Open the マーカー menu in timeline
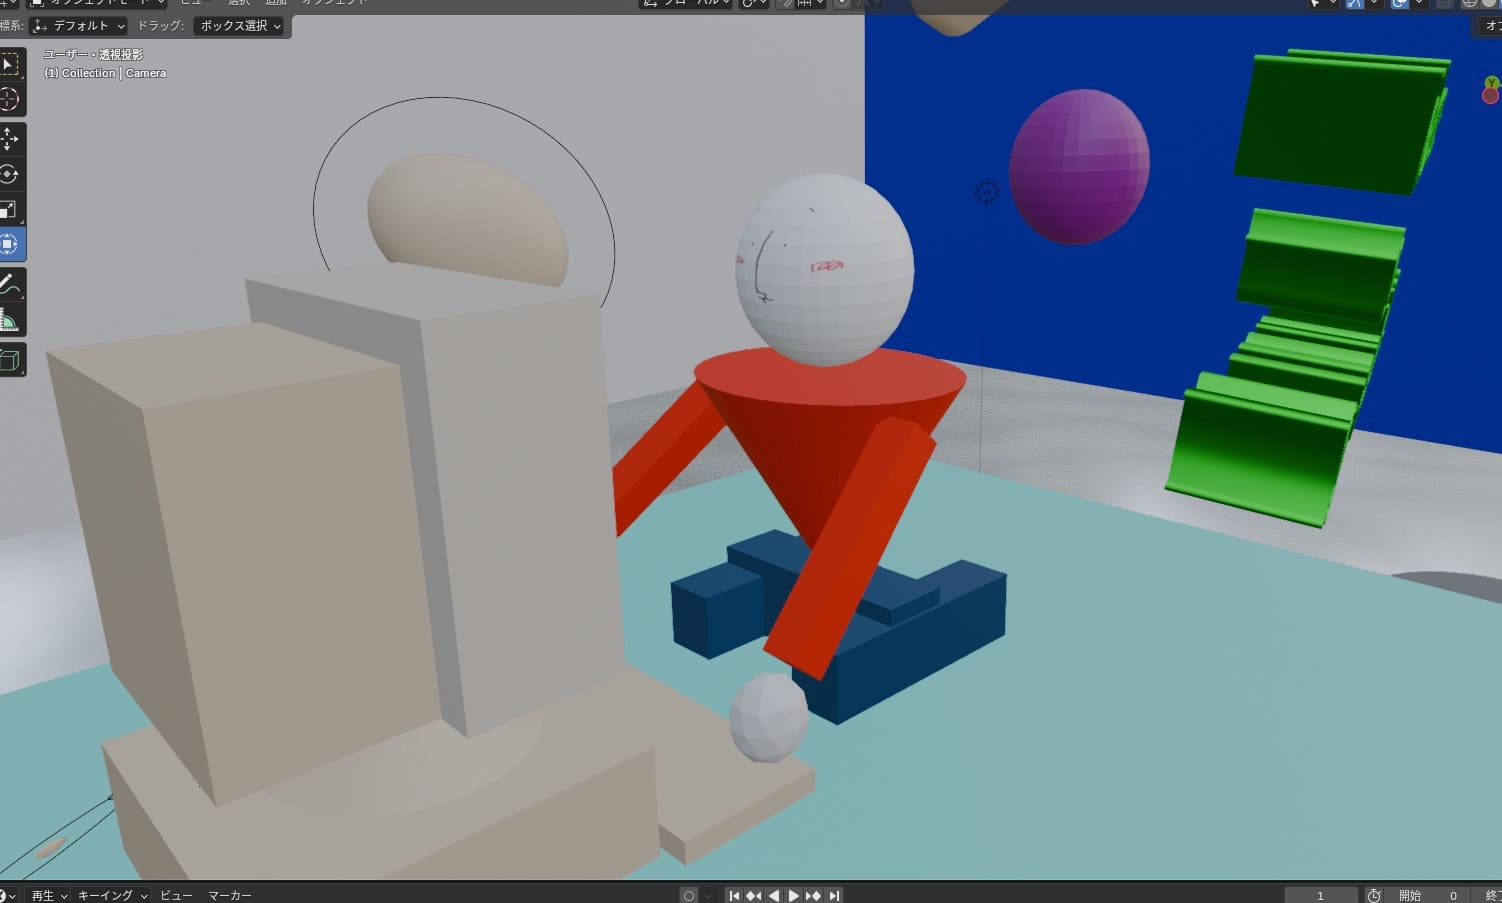Image resolution: width=1502 pixels, height=903 pixels. (x=229, y=895)
